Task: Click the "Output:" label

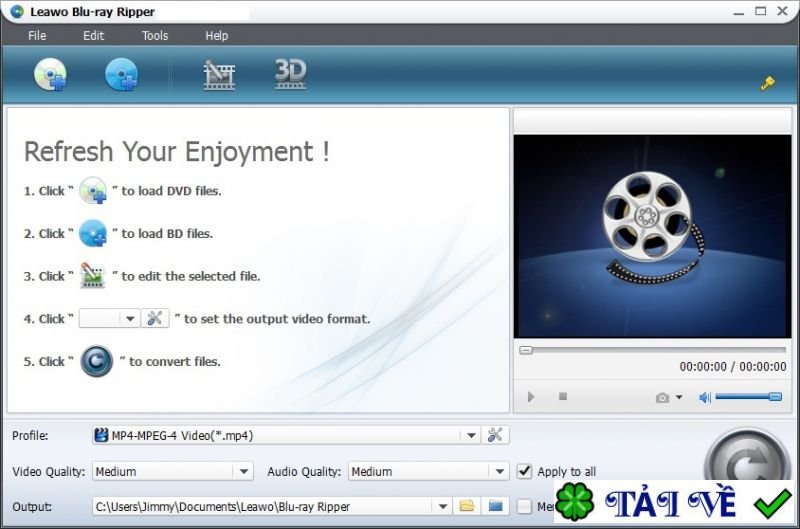Action: point(32,507)
